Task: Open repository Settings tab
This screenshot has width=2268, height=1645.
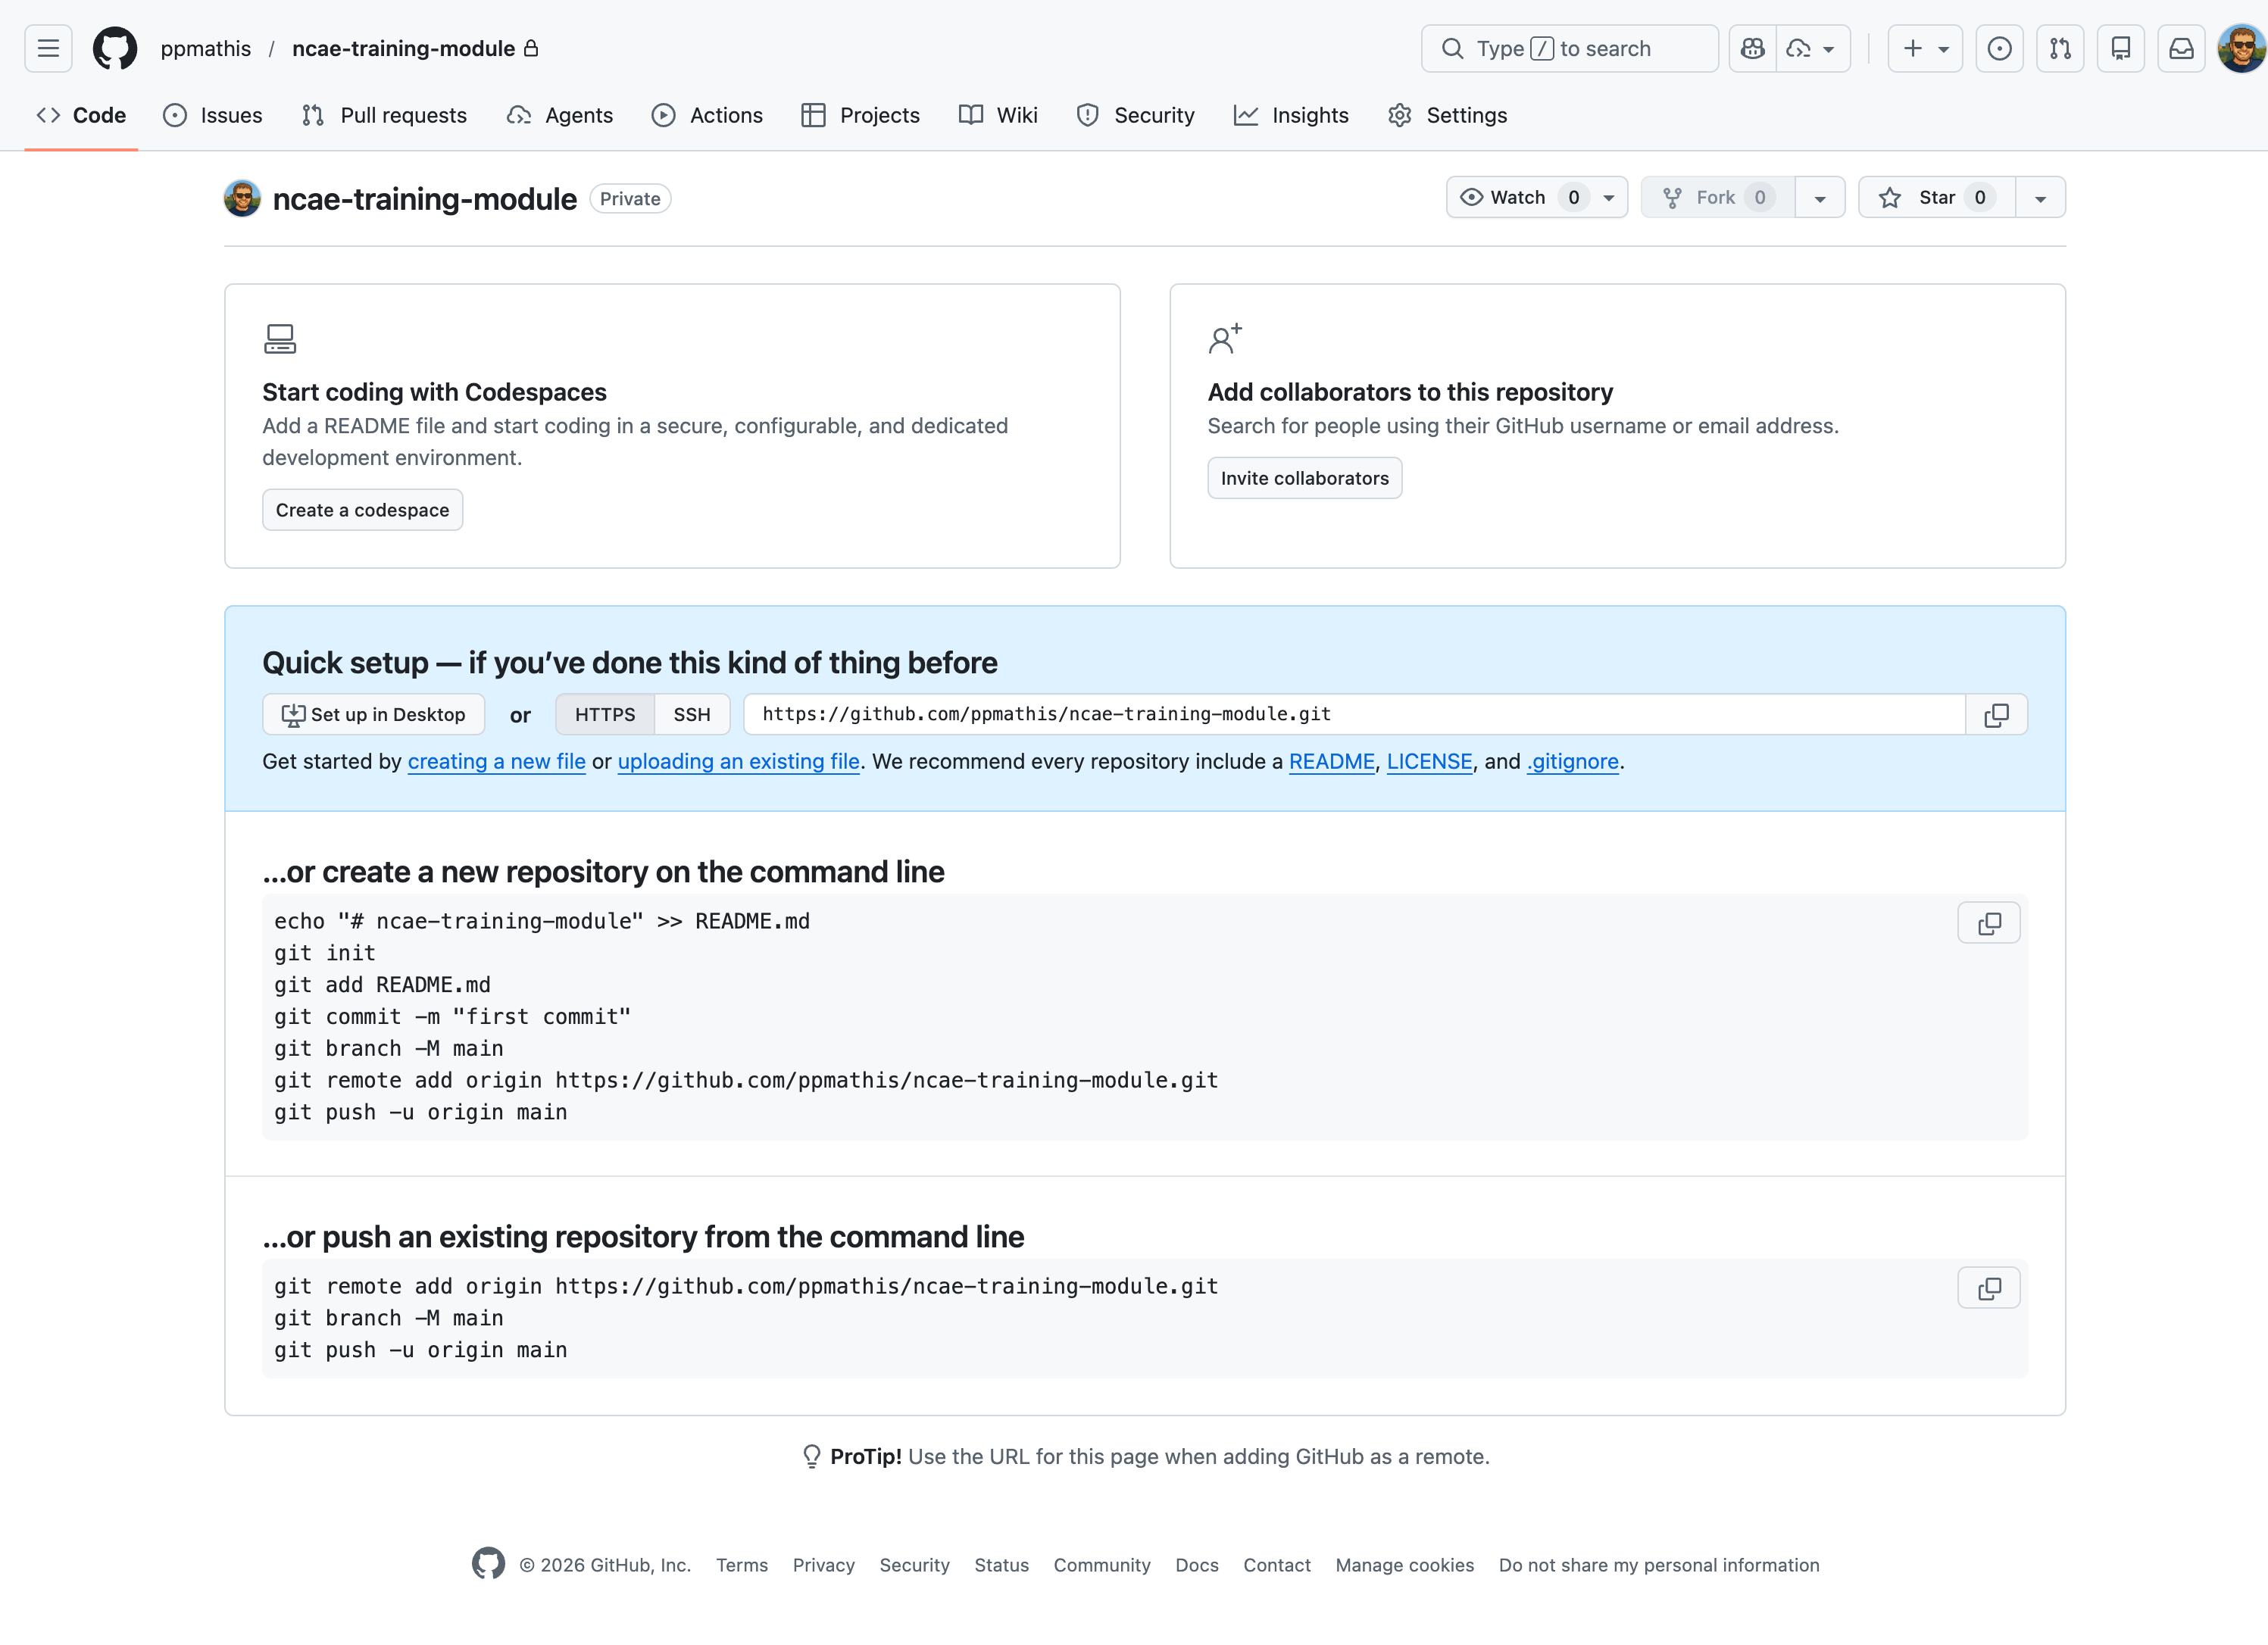Action: (x=1447, y=115)
